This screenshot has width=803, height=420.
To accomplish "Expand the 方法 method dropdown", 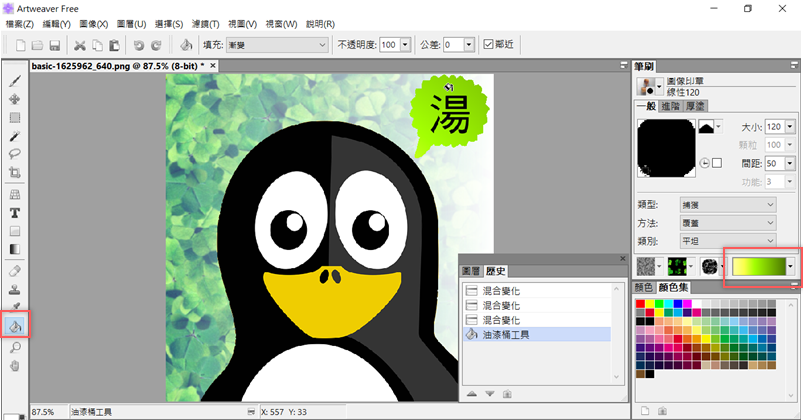I will point(726,223).
